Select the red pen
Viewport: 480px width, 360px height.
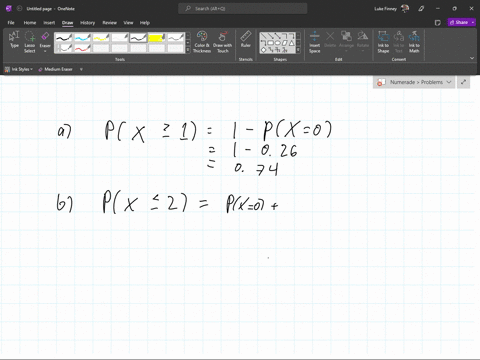click(82, 48)
